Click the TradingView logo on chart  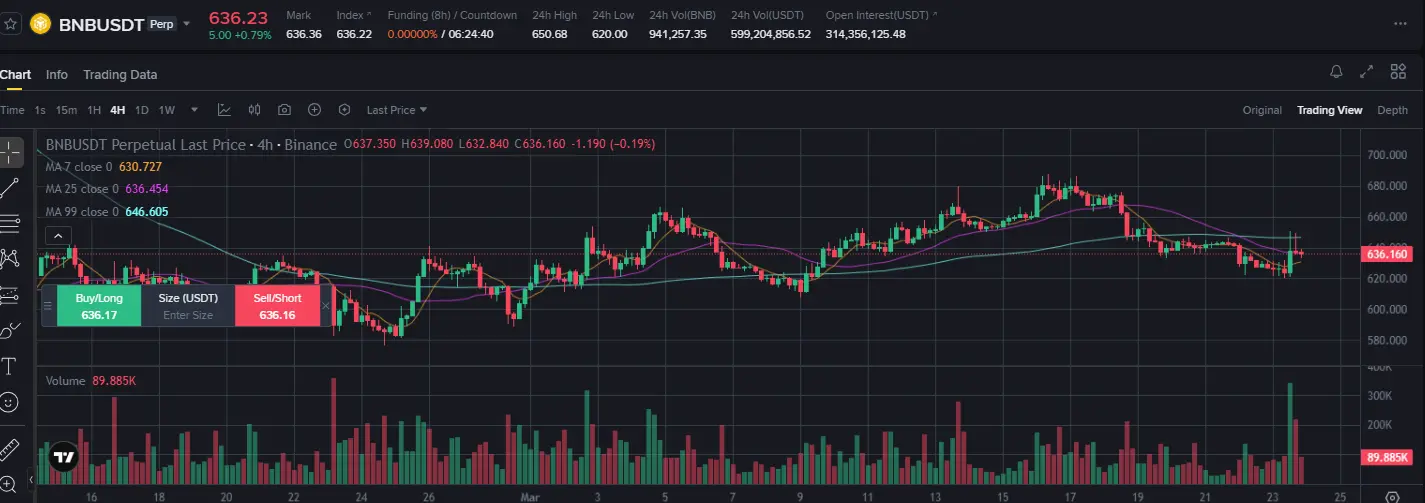click(65, 457)
